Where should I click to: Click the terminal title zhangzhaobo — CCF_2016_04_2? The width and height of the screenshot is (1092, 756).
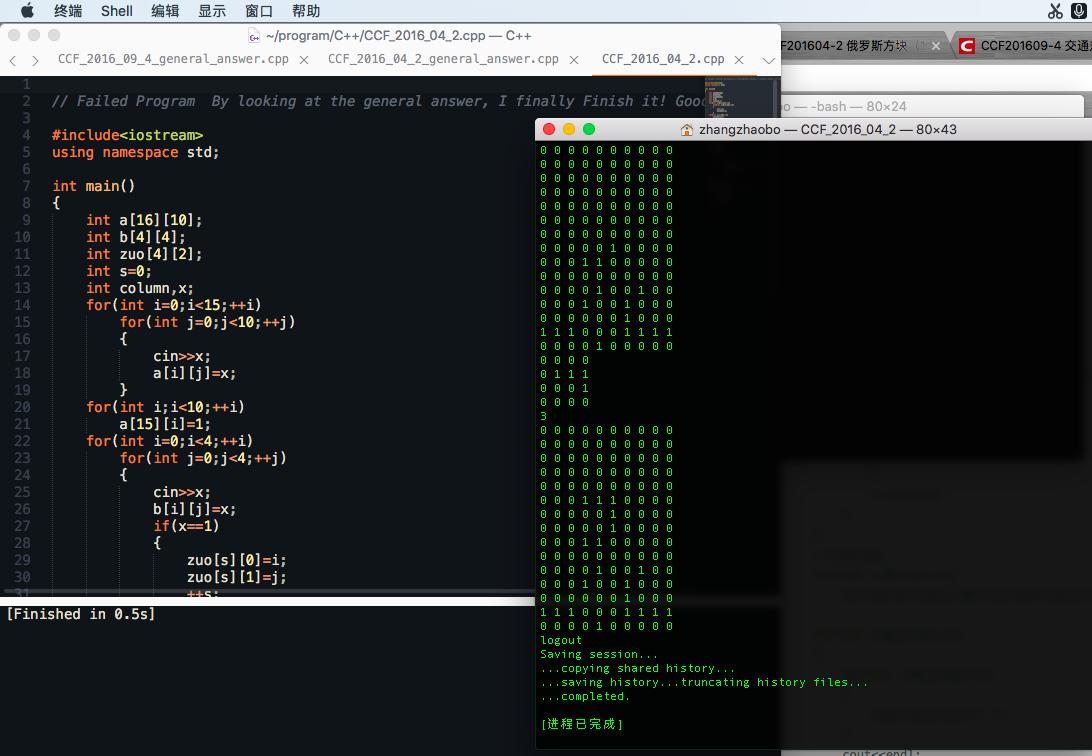pos(827,129)
